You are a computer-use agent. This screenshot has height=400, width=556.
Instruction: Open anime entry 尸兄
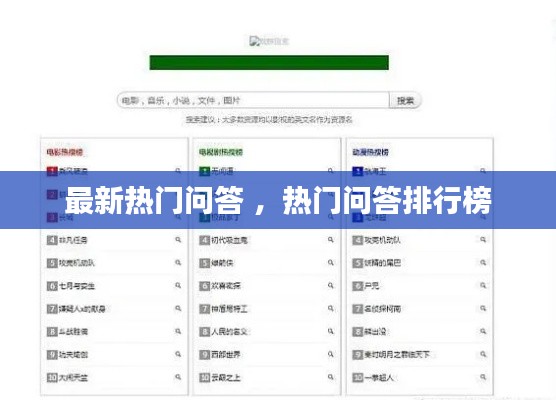tap(372, 286)
